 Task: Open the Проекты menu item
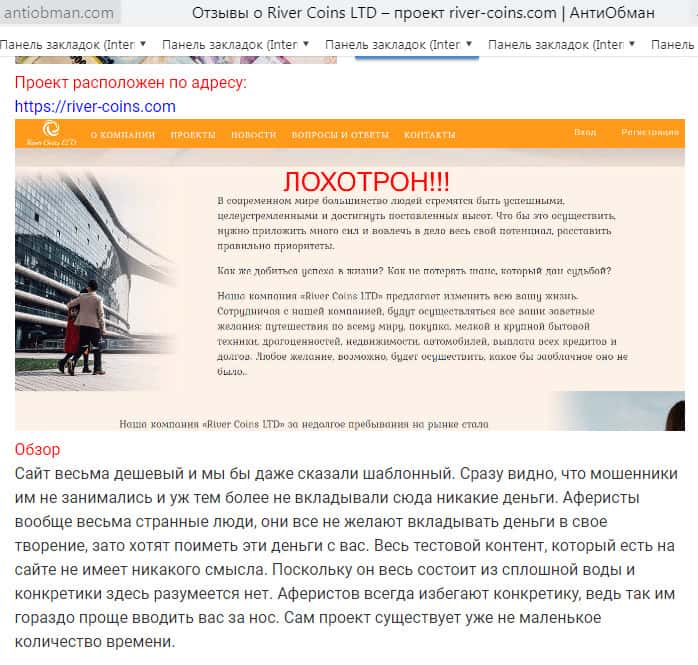(x=193, y=134)
